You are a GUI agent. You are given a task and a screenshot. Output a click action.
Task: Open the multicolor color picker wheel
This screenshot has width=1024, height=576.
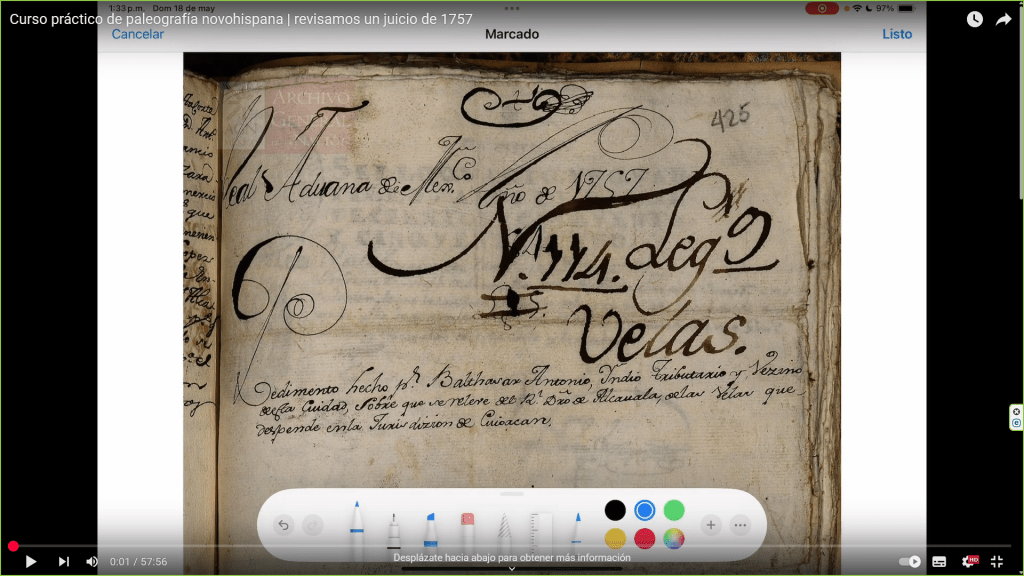674,539
